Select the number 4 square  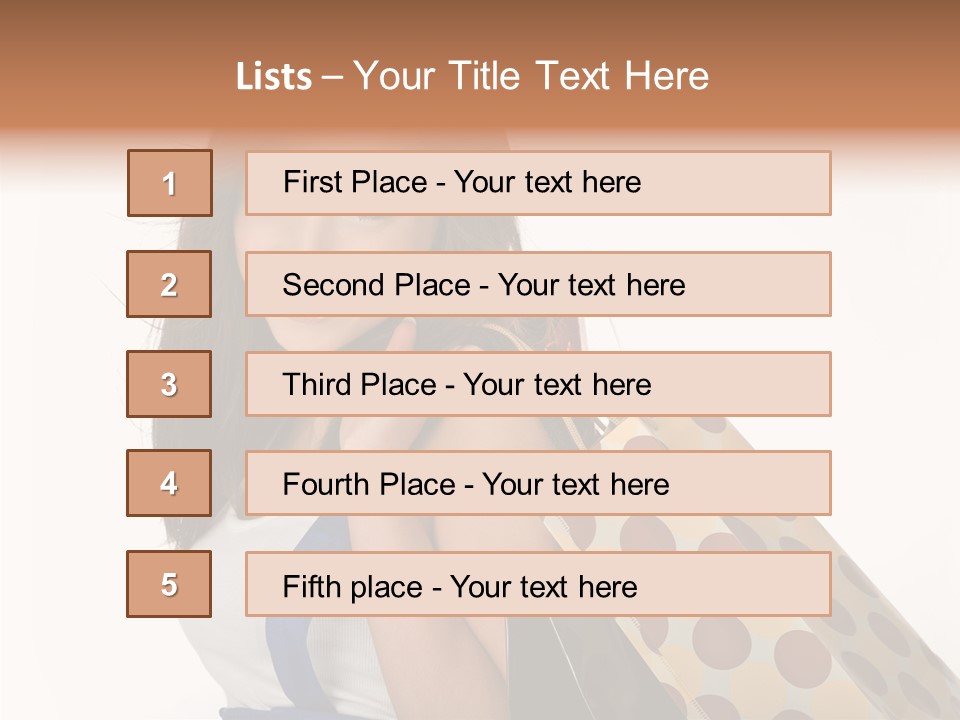click(169, 483)
